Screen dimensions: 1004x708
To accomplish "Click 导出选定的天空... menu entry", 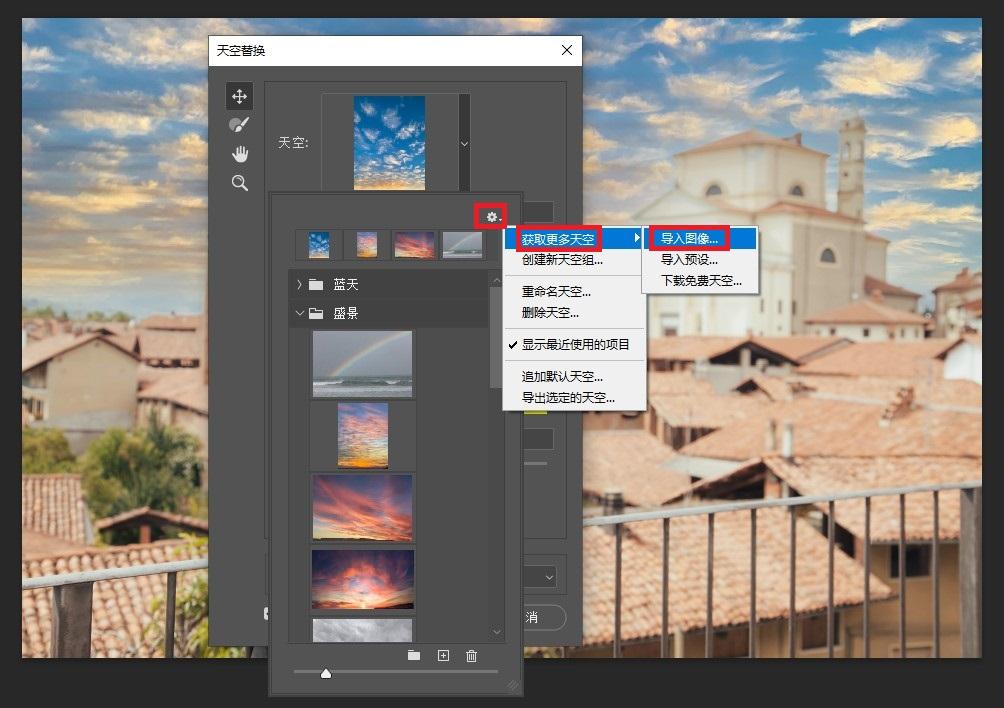I will [568, 398].
